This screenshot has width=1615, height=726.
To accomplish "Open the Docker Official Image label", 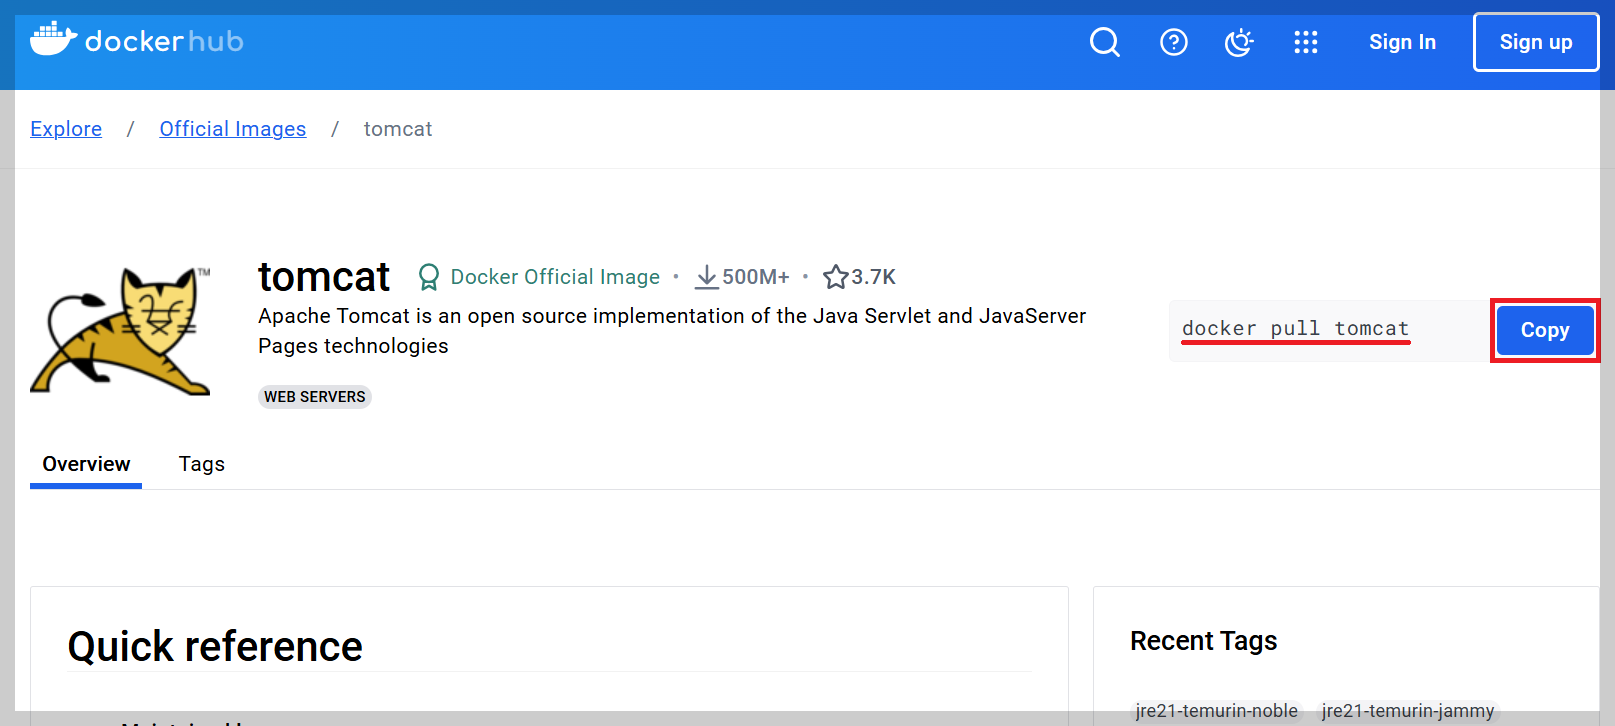I will click(555, 277).
